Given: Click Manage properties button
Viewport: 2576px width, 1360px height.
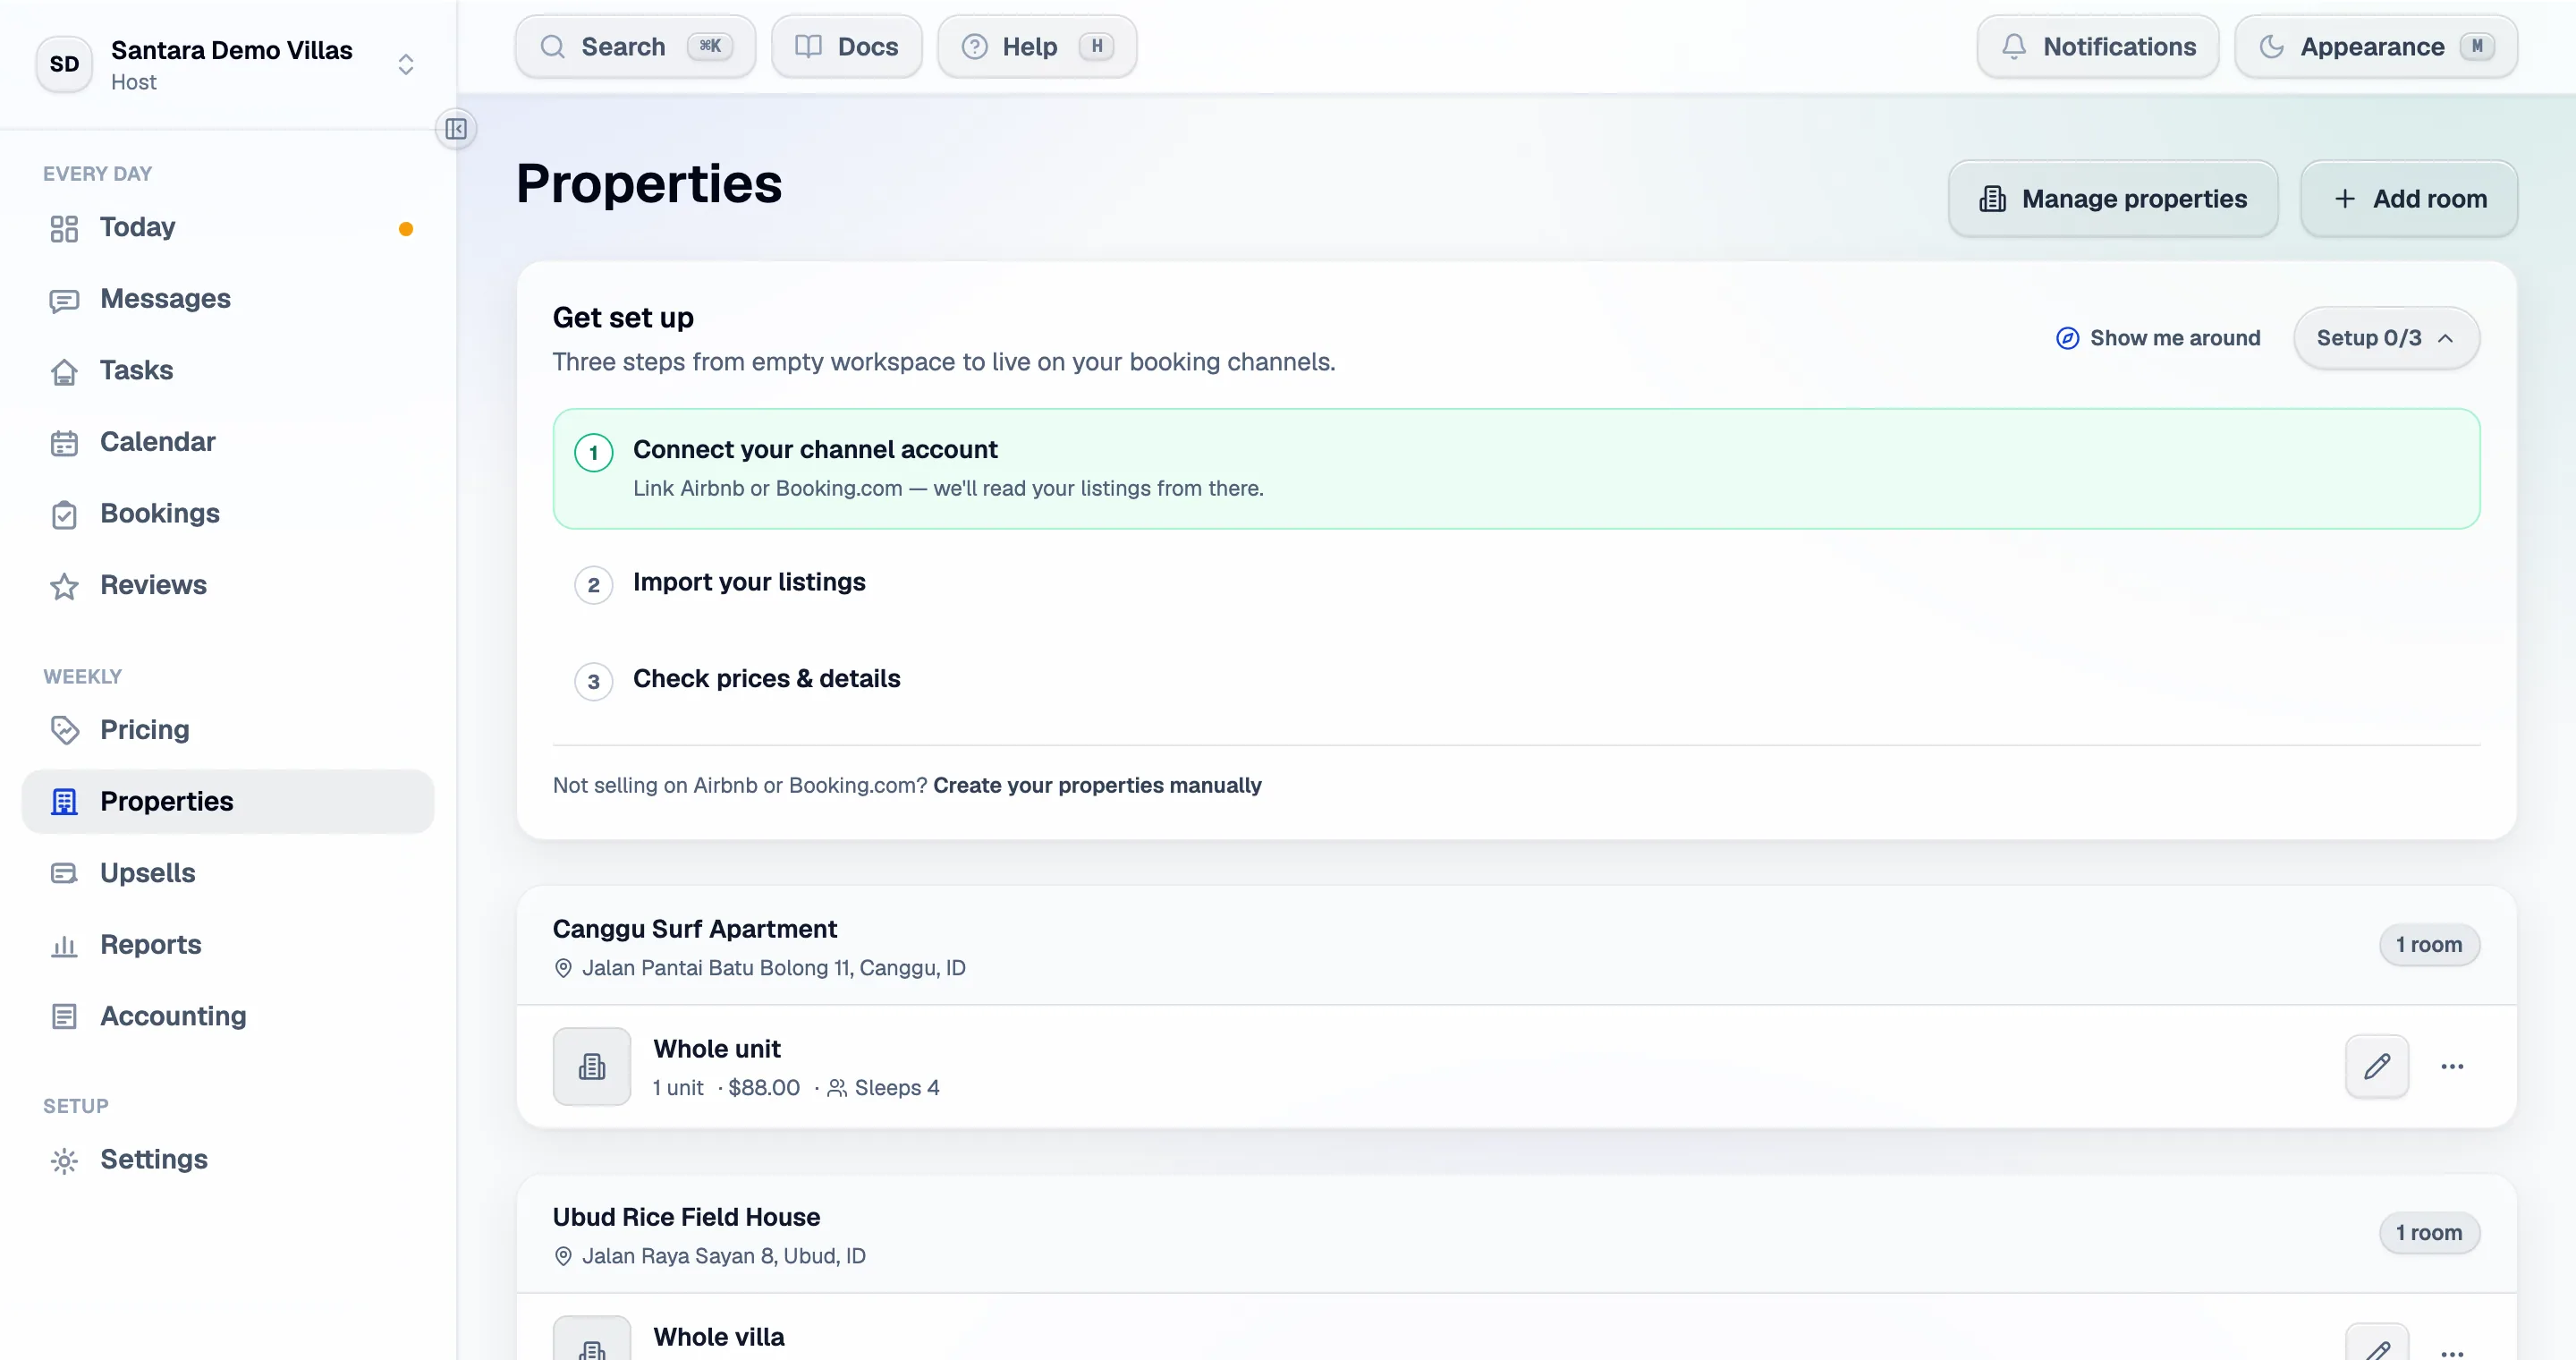Looking at the screenshot, I should point(2113,199).
